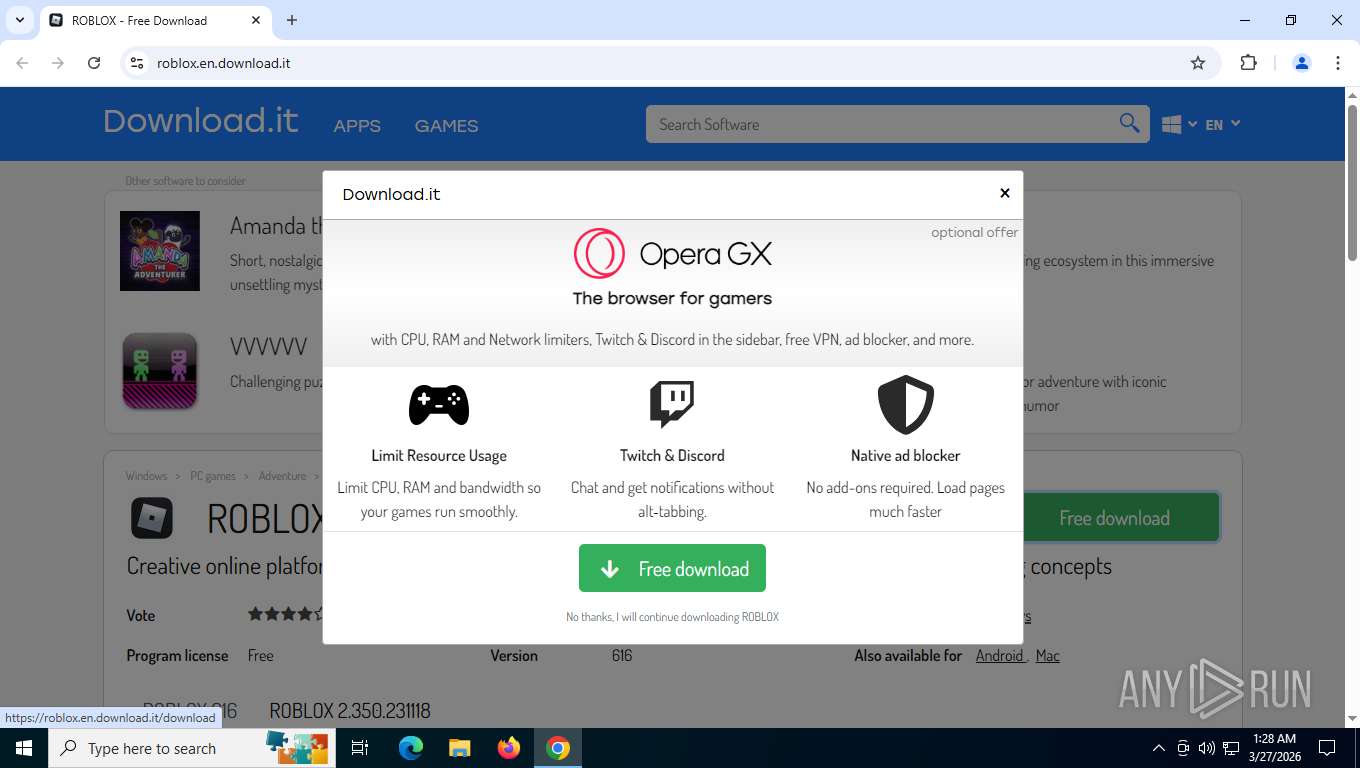Screen dimensions: 1360x768
Task: Open the tab search dropdown arrow
Action: (x=19, y=20)
